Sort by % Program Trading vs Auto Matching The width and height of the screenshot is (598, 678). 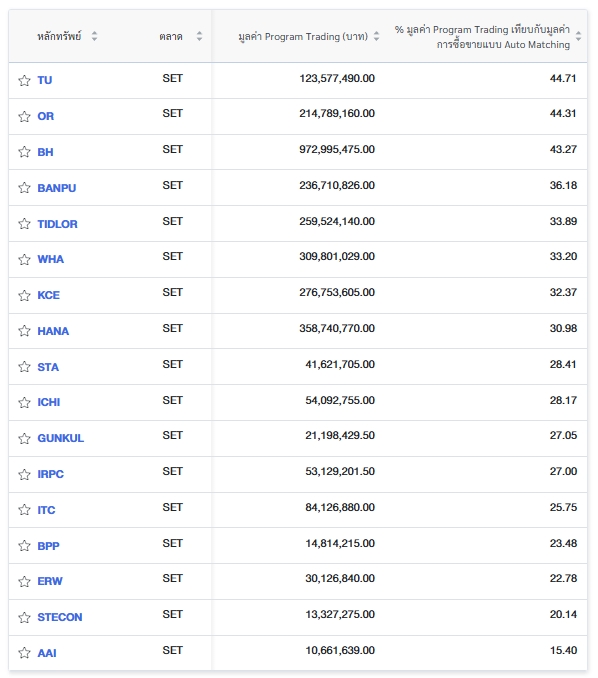pos(578,37)
